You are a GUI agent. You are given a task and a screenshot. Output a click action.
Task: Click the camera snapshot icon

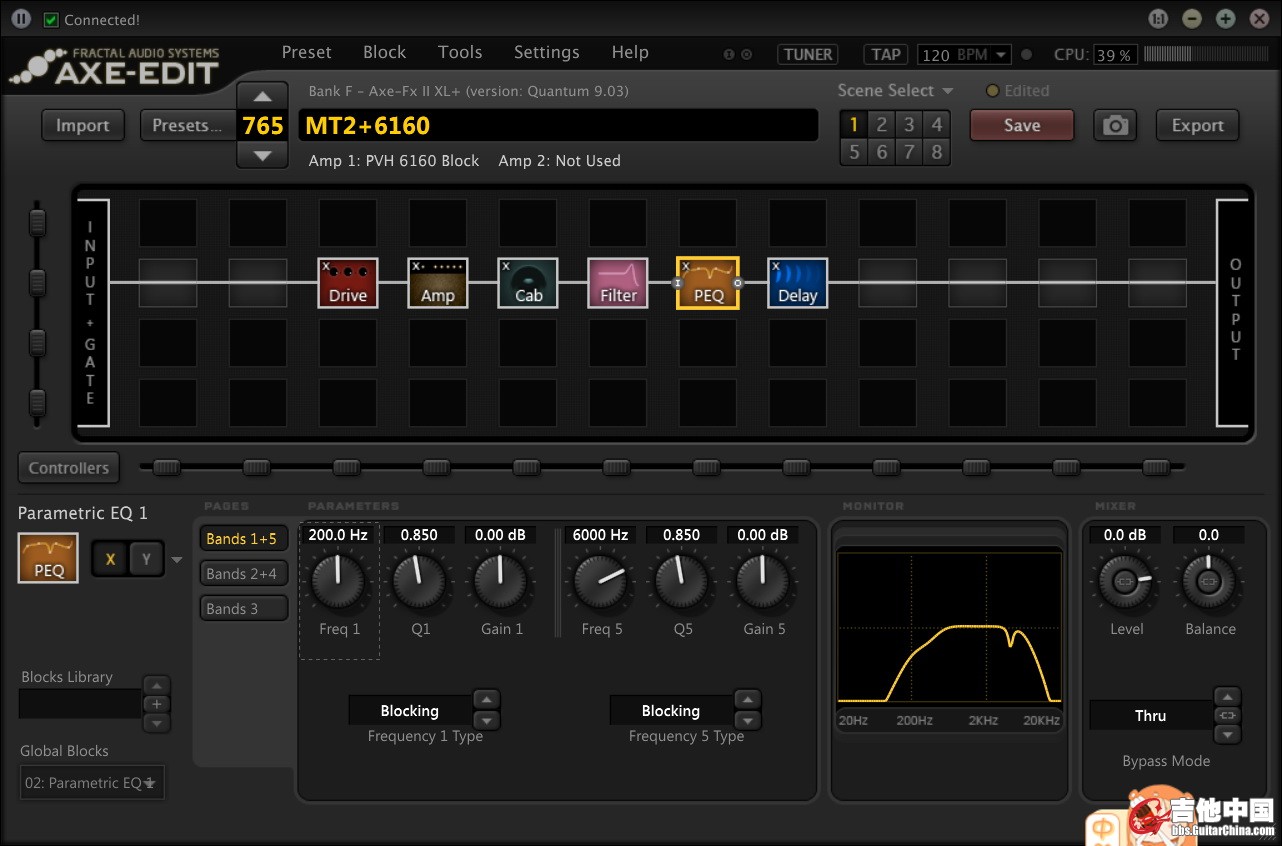click(1115, 126)
